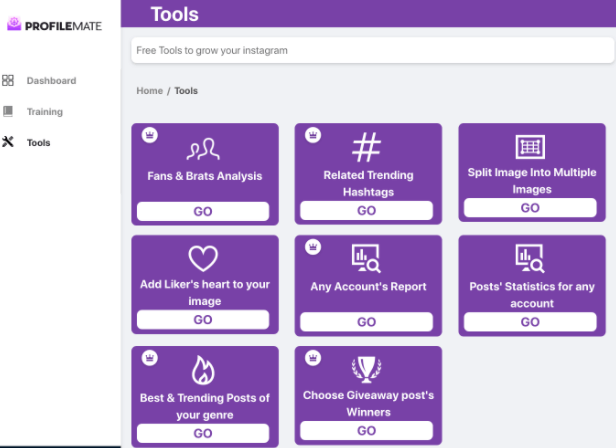Image resolution: width=616 pixels, height=448 pixels.
Task: Click the crown badge on Fans & Brats card
Action: pyautogui.click(x=150, y=135)
